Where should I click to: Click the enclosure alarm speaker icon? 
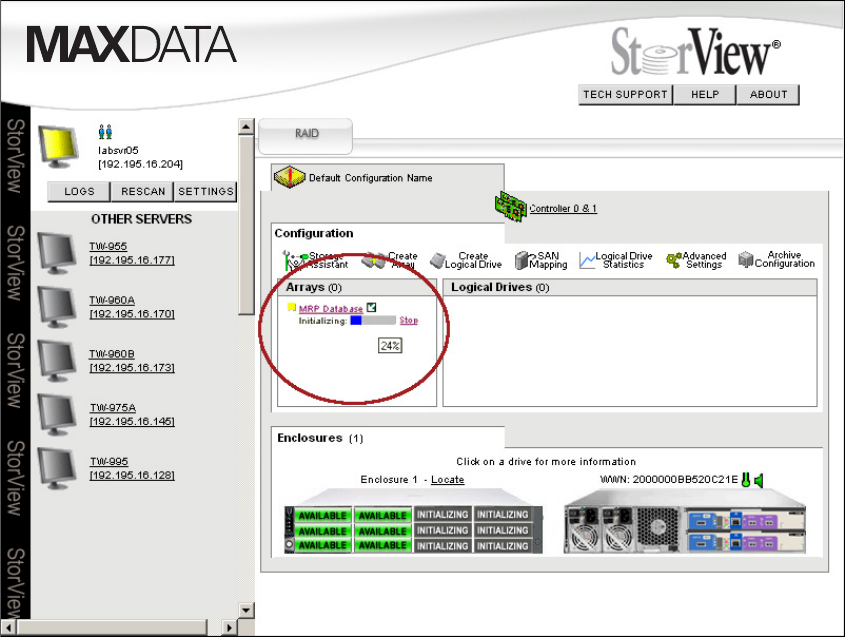[759, 480]
